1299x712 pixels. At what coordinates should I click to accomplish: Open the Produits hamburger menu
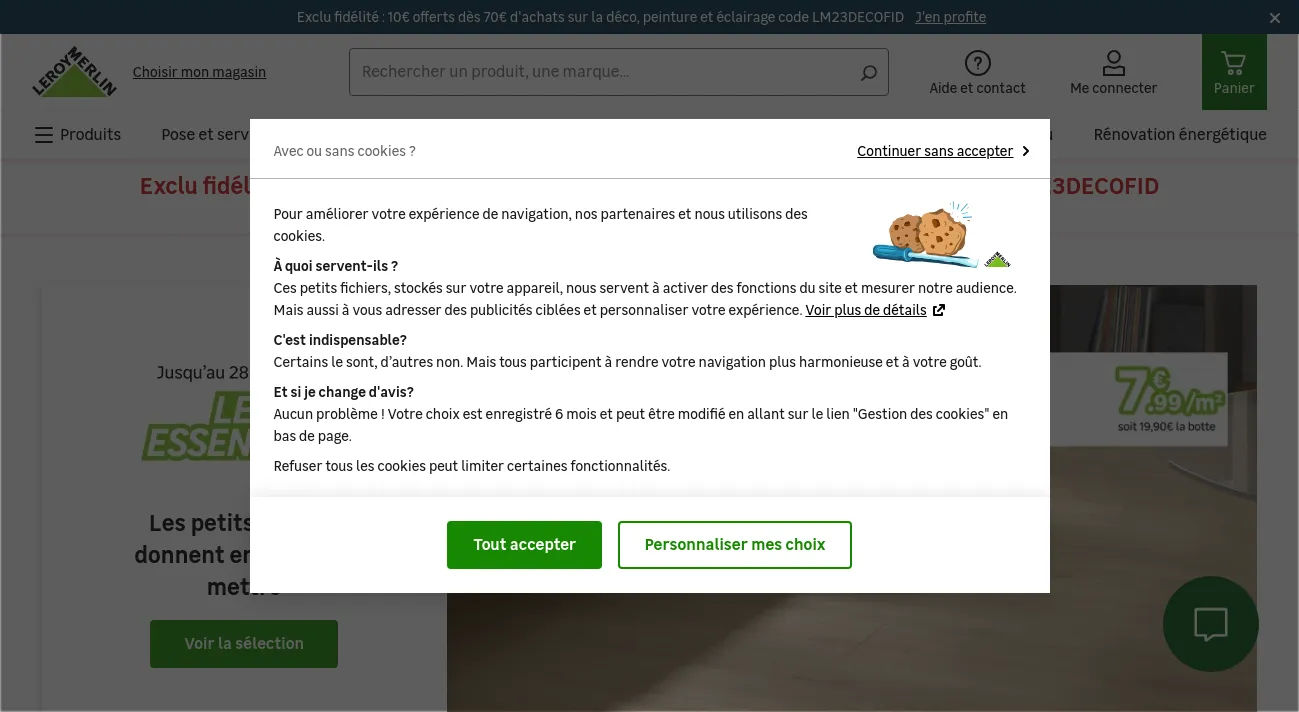pos(78,135)
